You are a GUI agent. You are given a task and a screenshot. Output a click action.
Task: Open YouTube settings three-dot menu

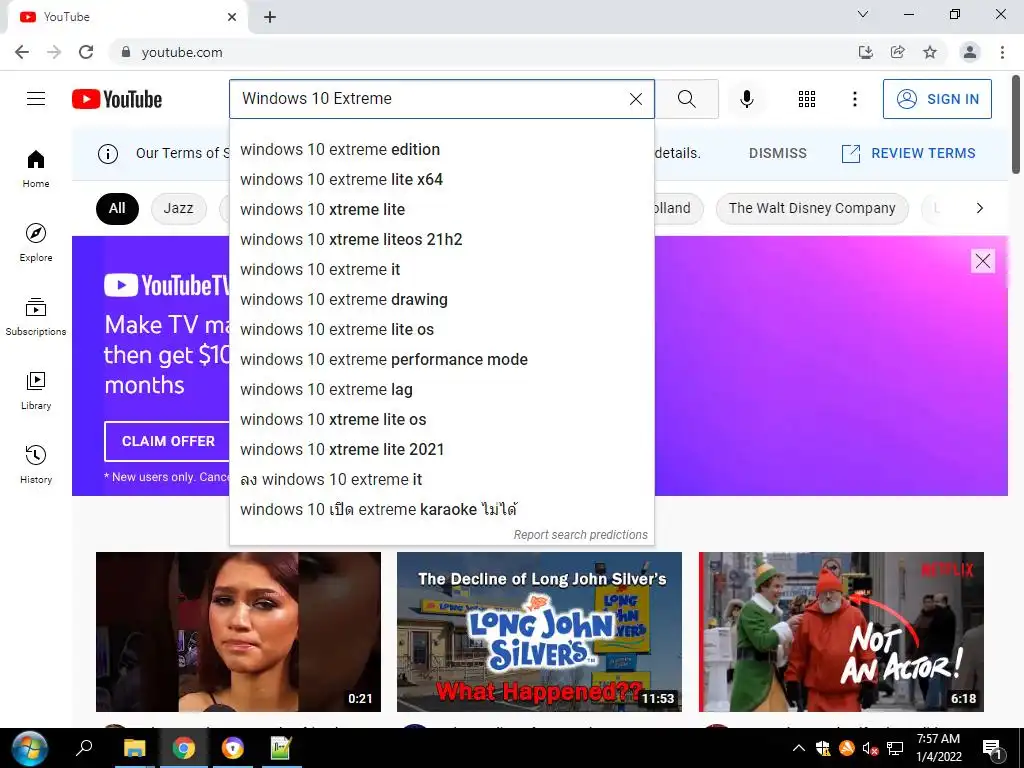(854, 99)
